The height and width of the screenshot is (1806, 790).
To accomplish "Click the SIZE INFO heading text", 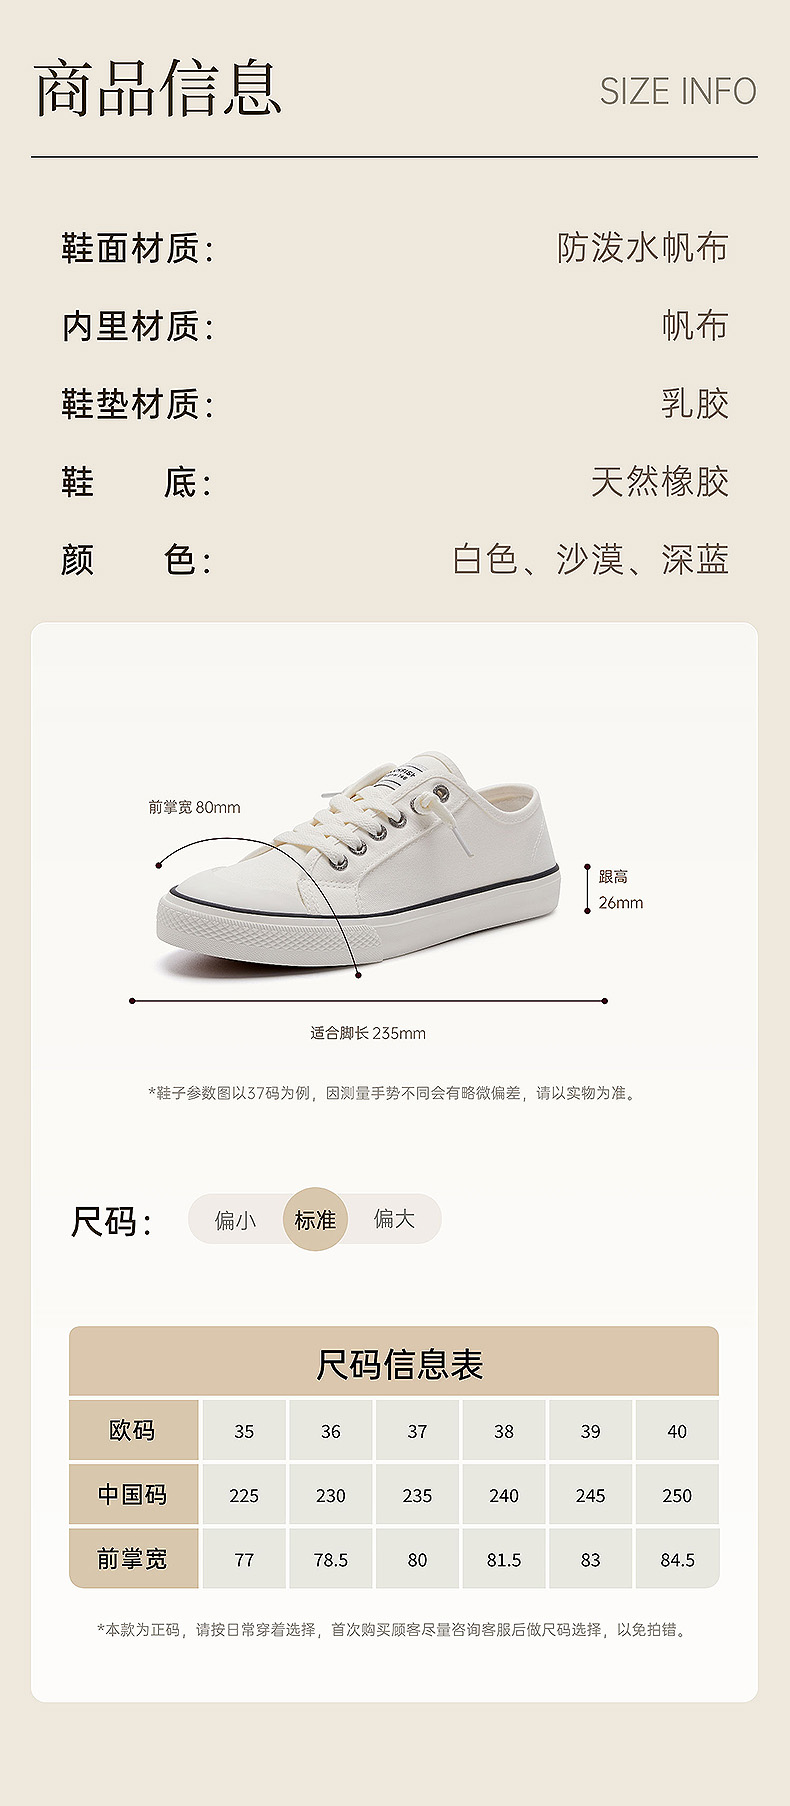I will pos(678,91).
